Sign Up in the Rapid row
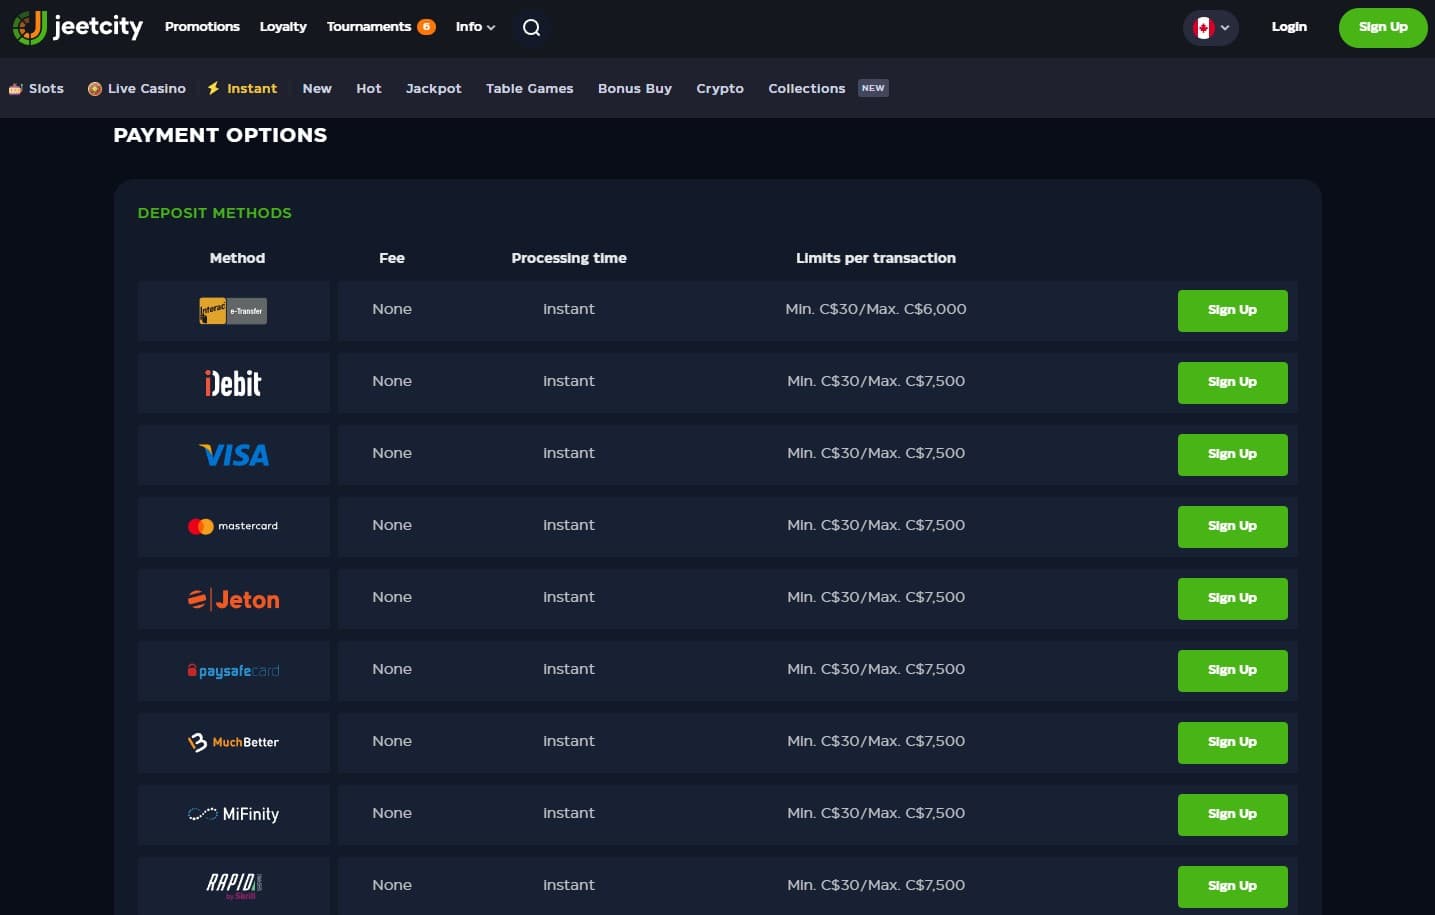This screenshot has height=915, width=1435. point(1232,886)
